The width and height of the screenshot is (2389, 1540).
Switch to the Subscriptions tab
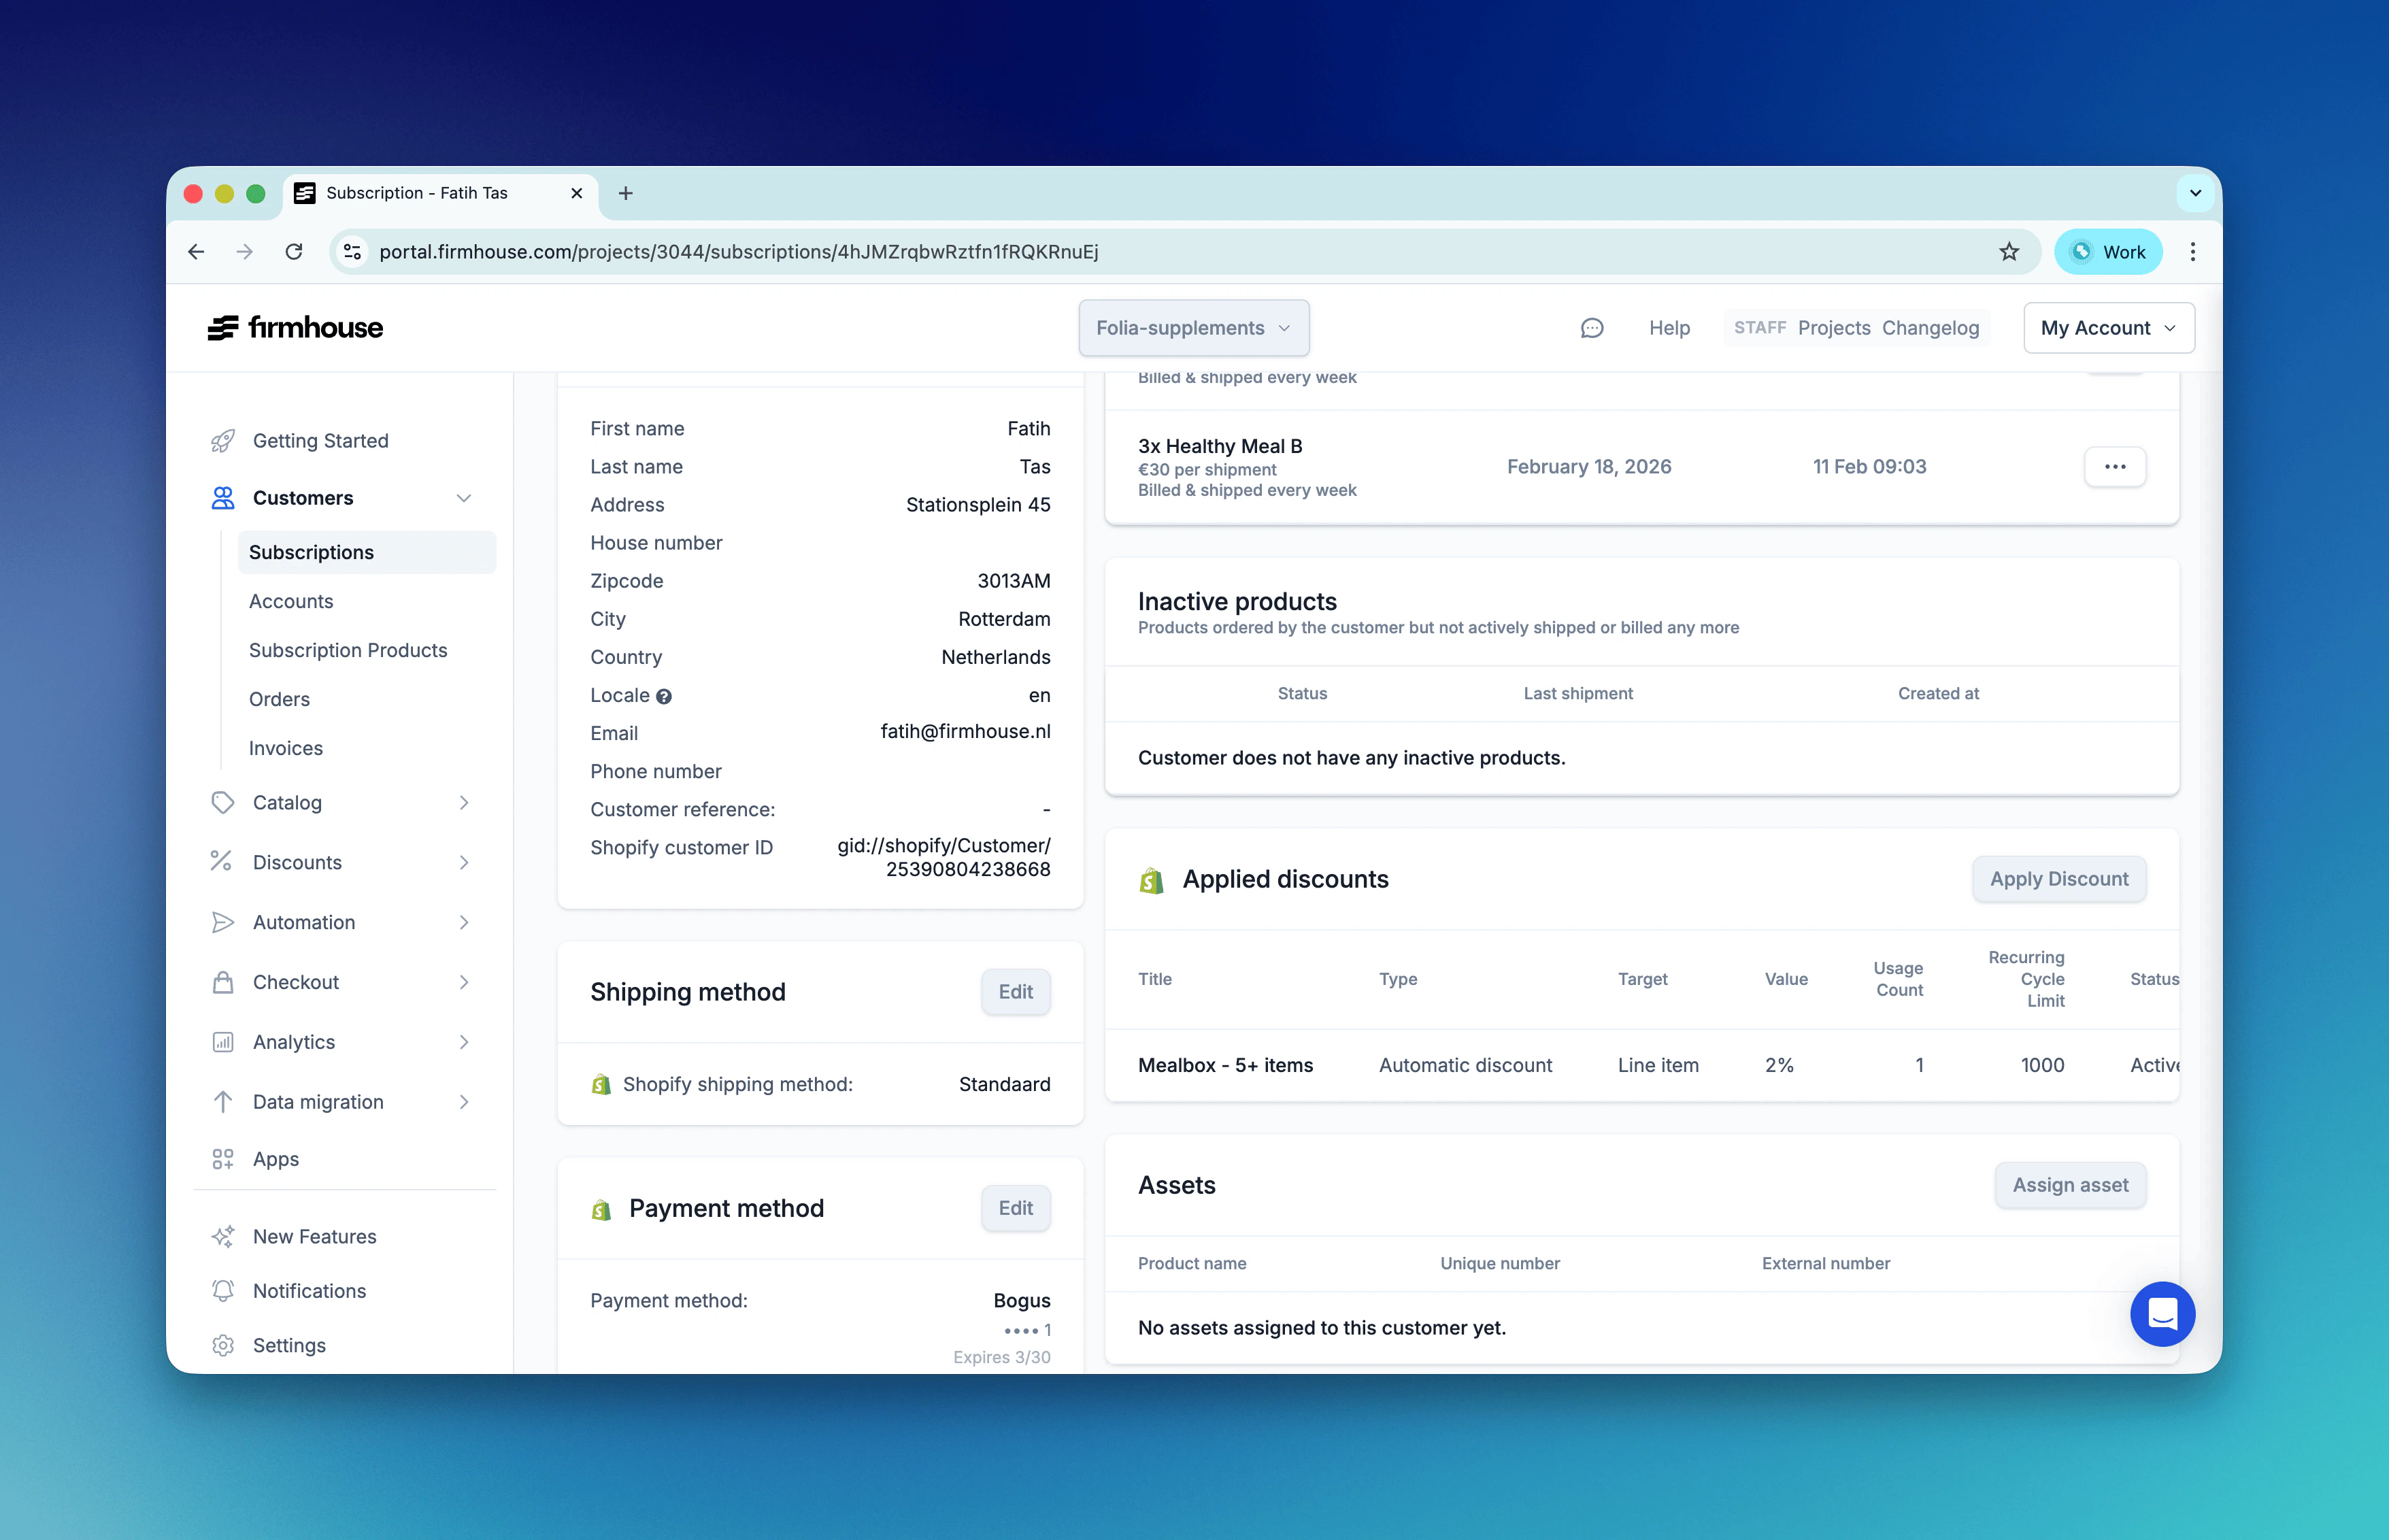(311, 551)
